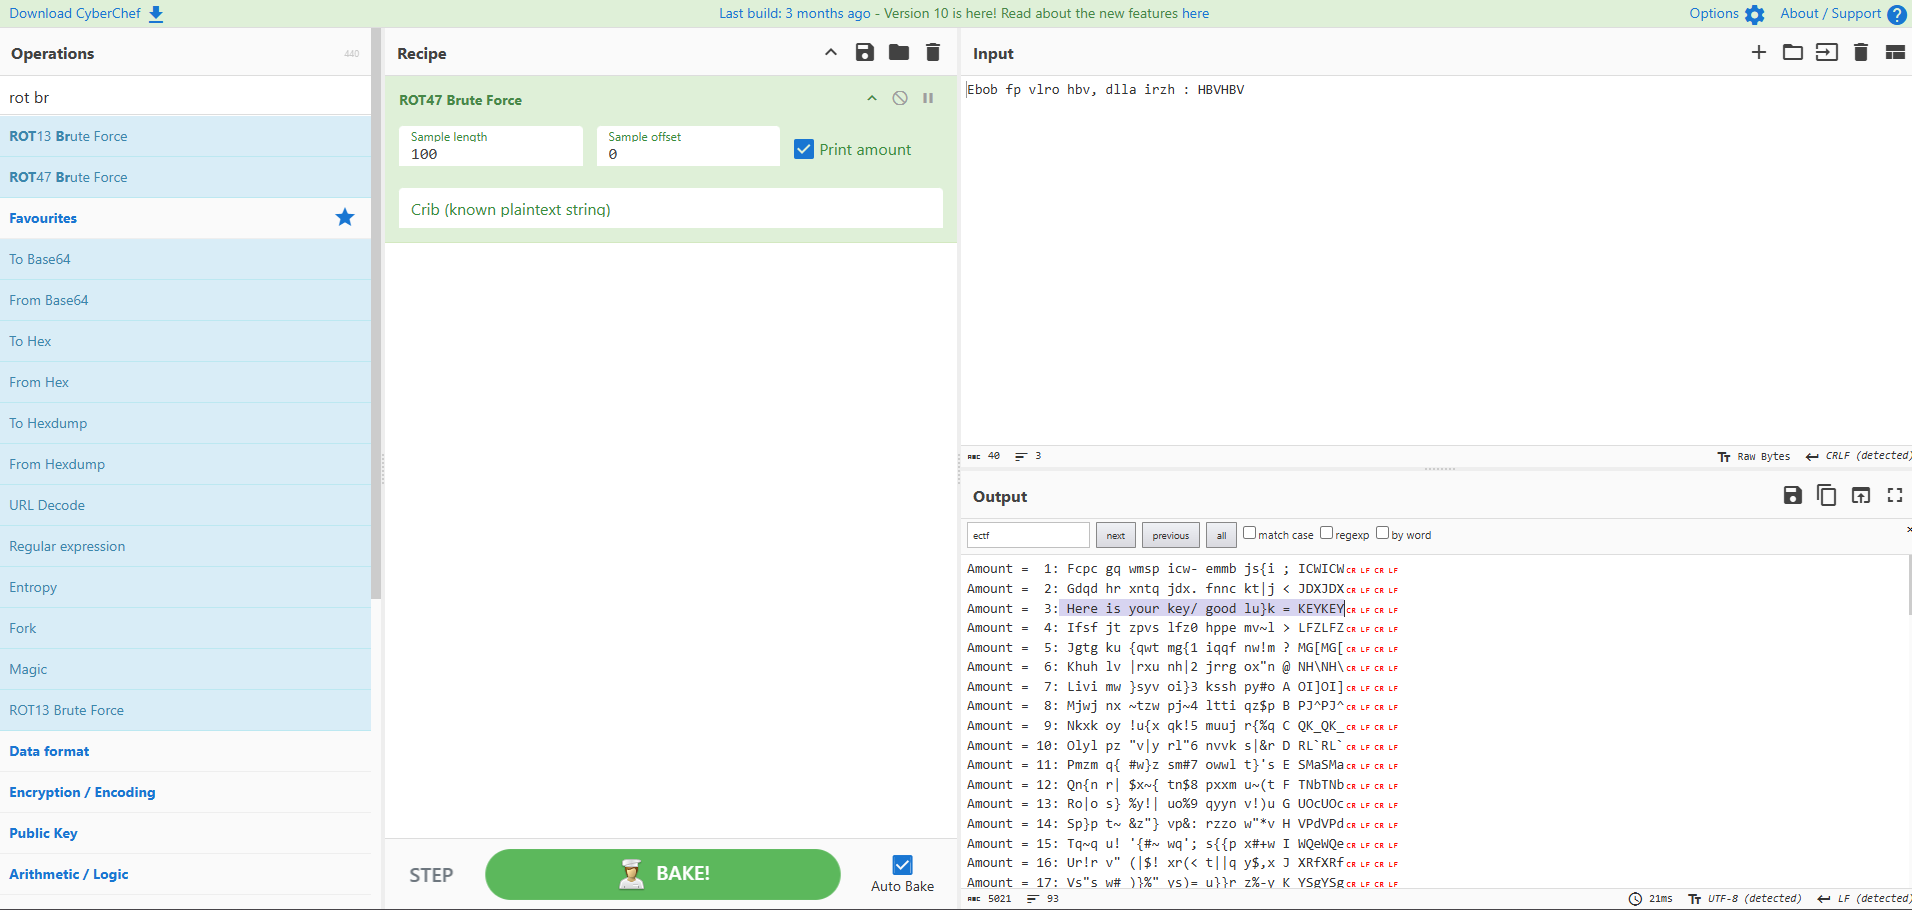Click the 21ms bake time status

tap(1650, 899)
